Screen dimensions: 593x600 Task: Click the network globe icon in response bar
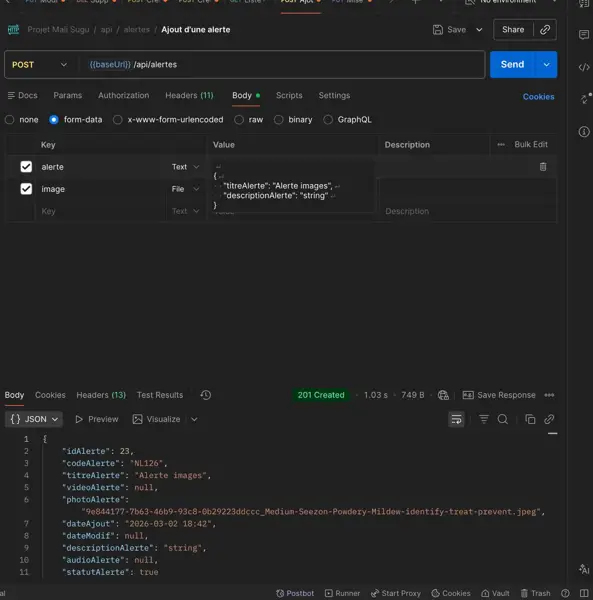tap(443, 395)
